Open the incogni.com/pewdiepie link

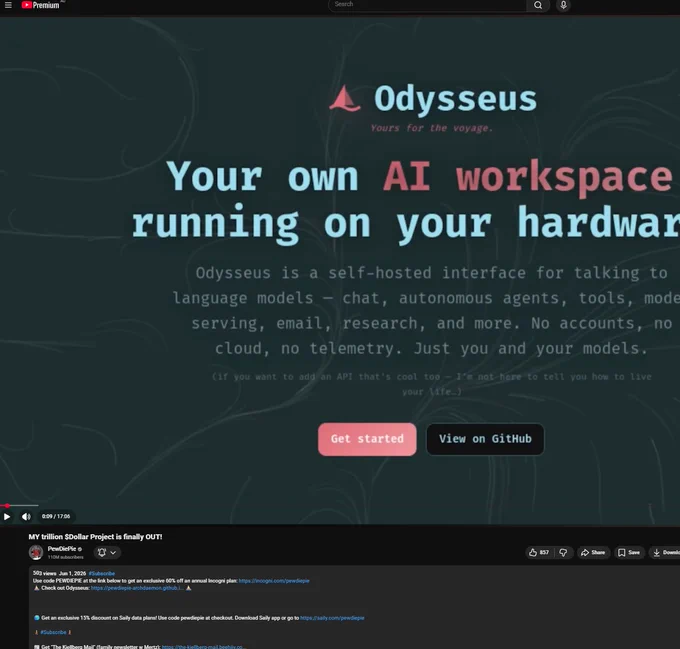[x=274, y=581]
